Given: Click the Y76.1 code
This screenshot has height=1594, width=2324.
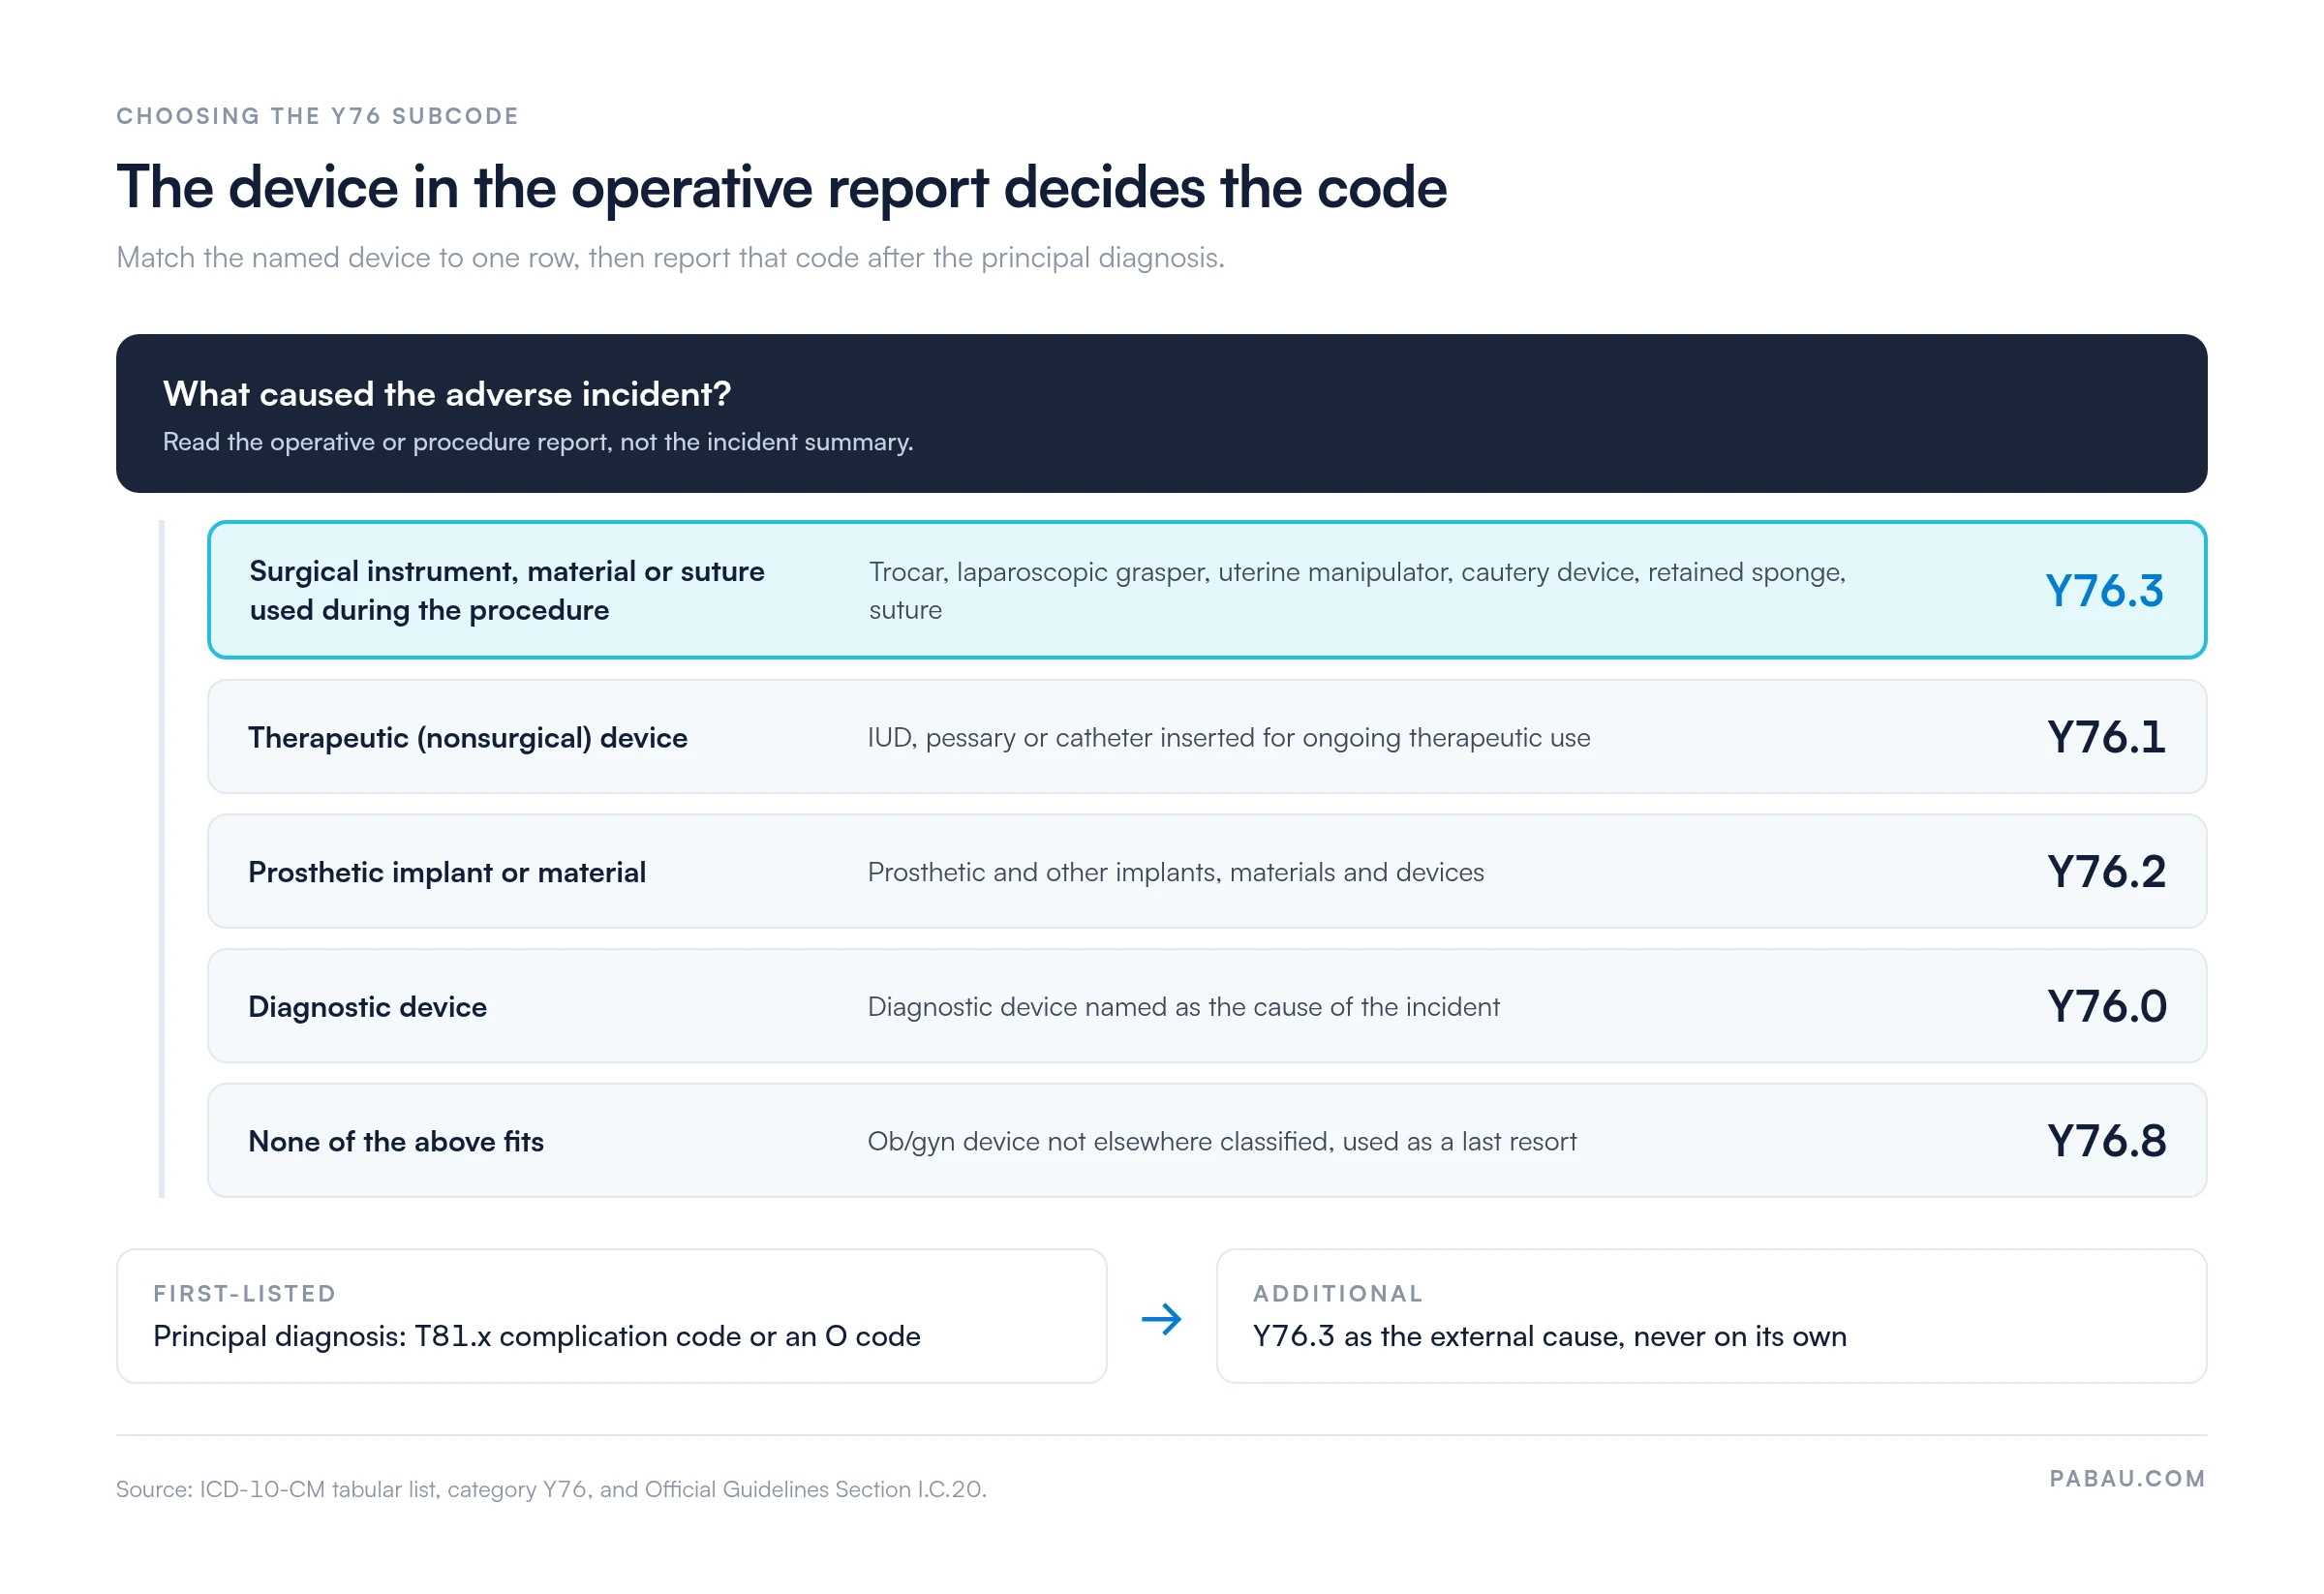Looking at the screenshot, I should [x=2105, y=737].
